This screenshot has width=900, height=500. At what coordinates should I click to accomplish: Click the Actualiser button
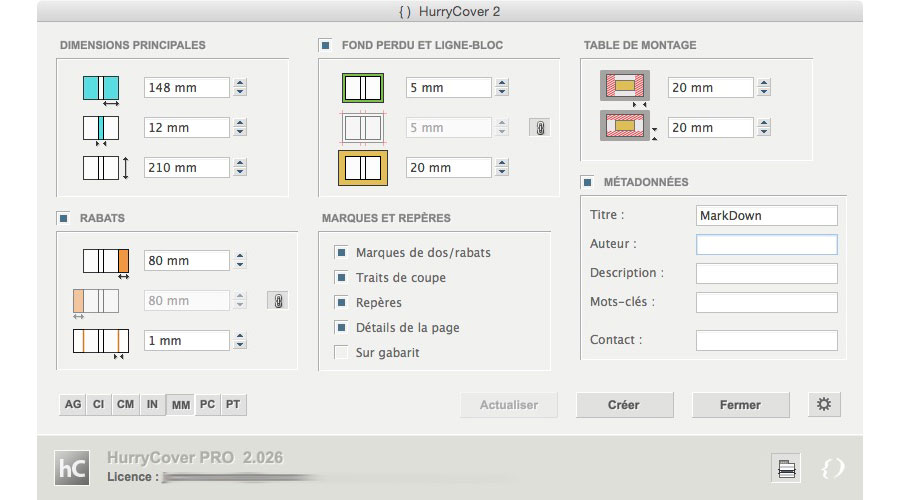[509, 405]
